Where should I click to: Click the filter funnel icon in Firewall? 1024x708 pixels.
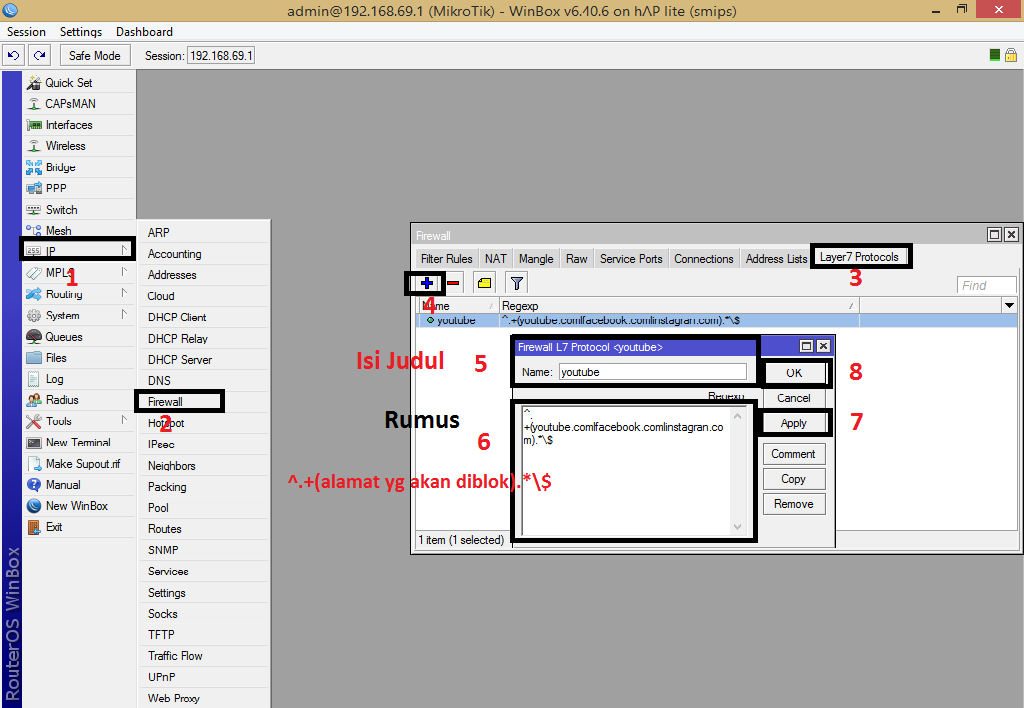pos(516,283)
